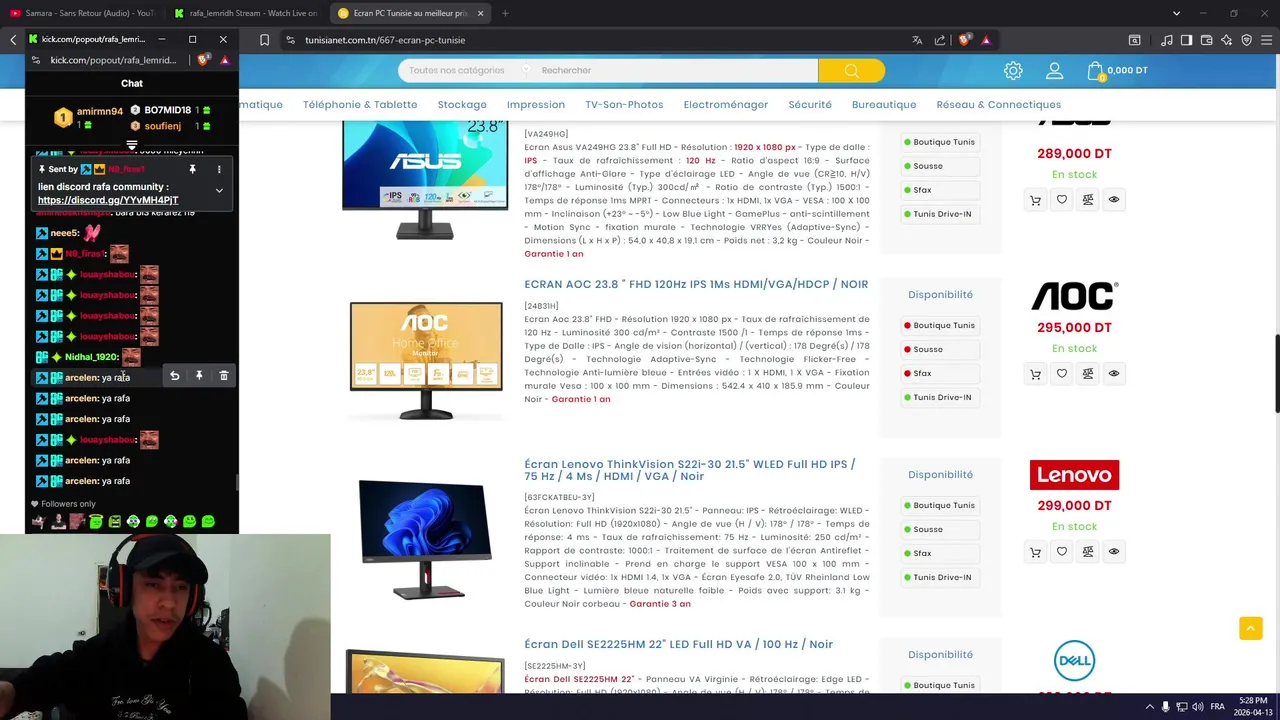The image size is (1280, 720).
Task: Open the Lenovo ThinkVision S22i-30 product link
Action: pyautogui.click(x=690, y=470)
